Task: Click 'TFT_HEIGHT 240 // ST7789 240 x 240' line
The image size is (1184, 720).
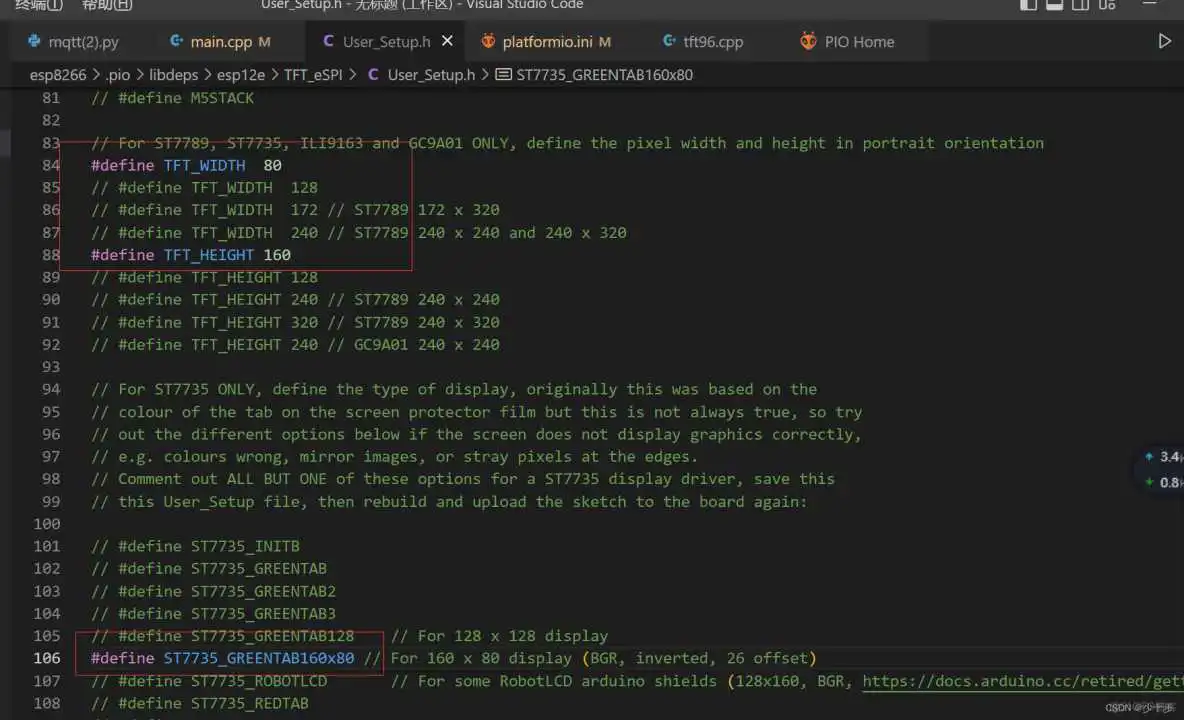Action: 295,300
